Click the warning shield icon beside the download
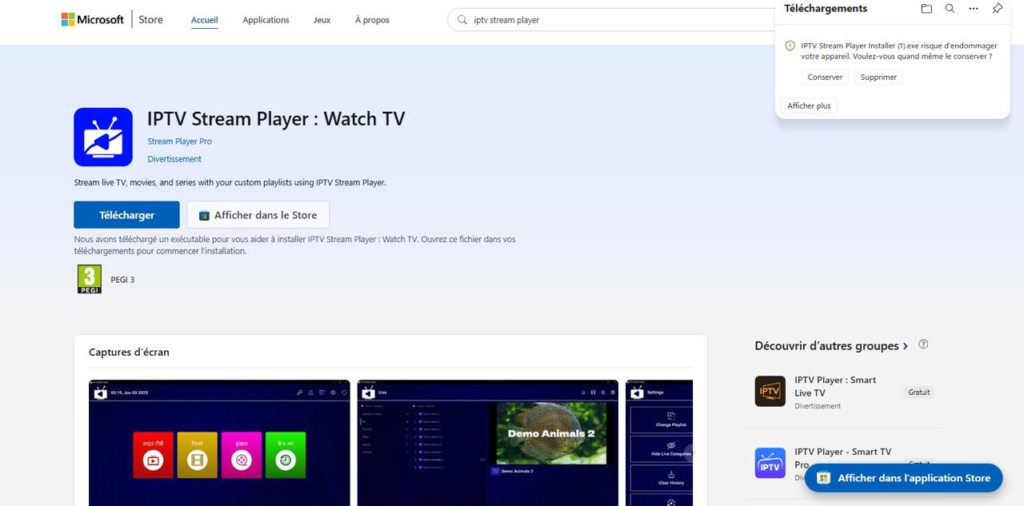Viewport: 1024px width, 506px height. click(790, 46)
